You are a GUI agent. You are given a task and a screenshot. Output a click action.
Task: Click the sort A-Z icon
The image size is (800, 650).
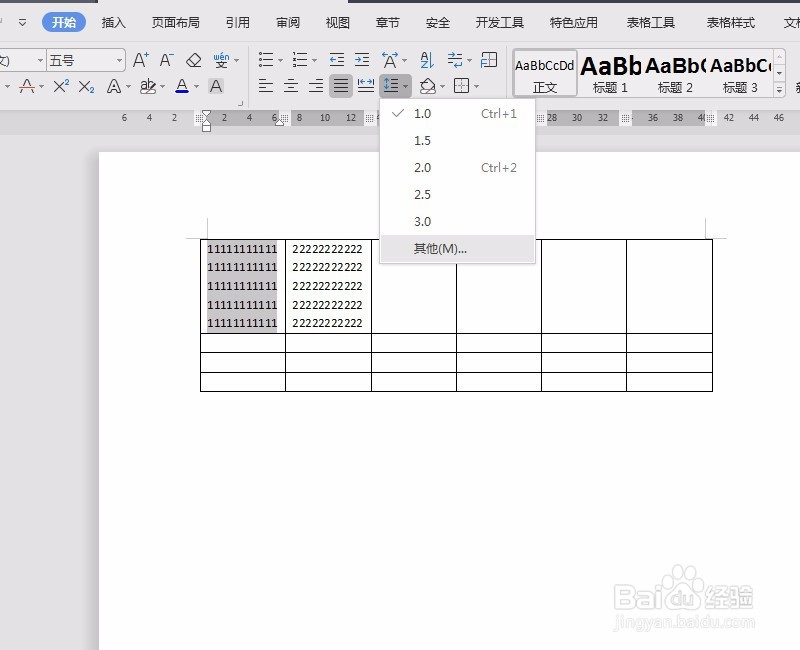point(427,60)
